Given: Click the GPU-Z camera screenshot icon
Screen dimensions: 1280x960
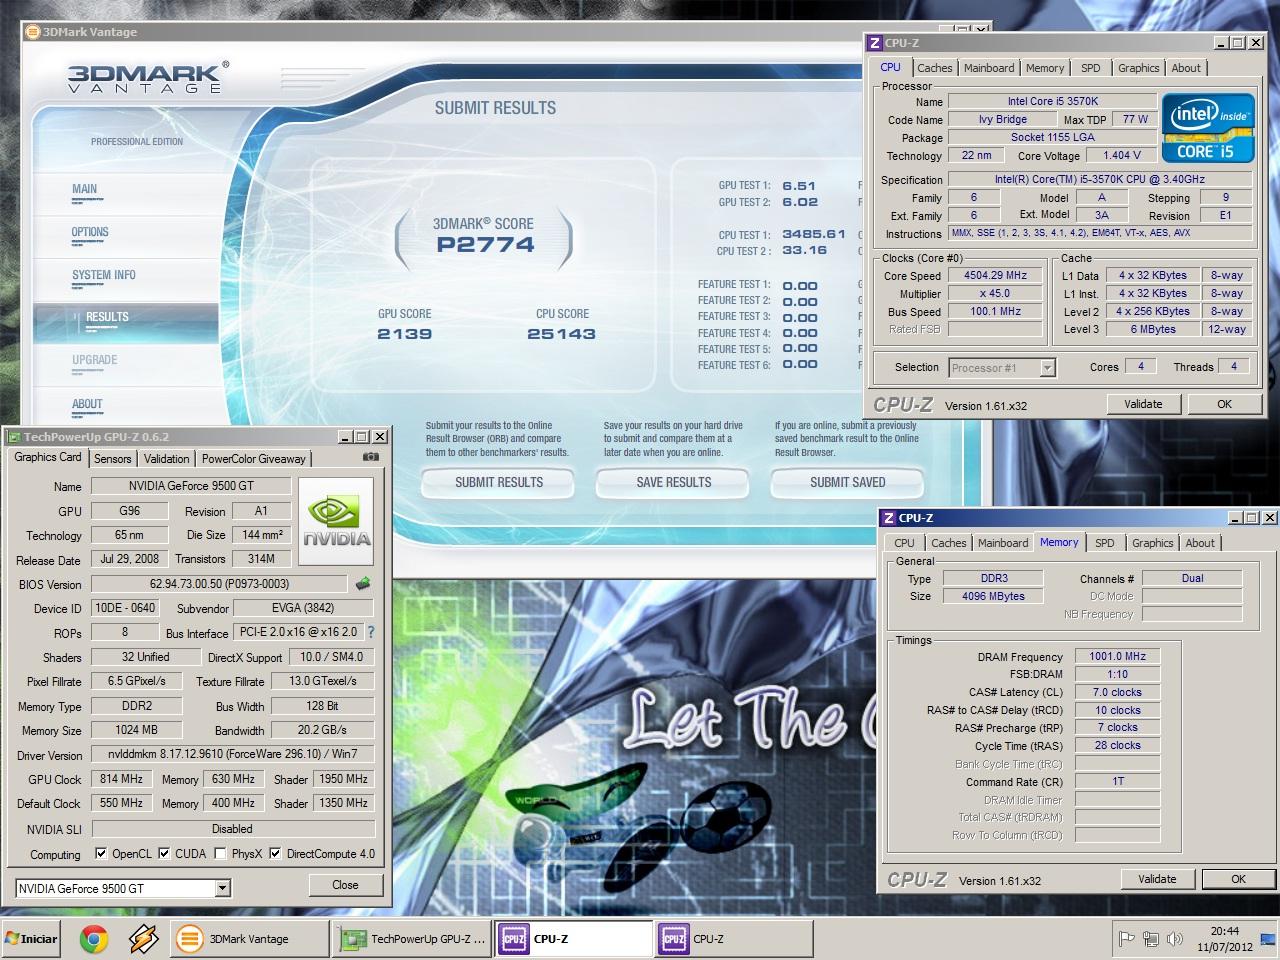Looking at the screenshot, I should 371,457.
